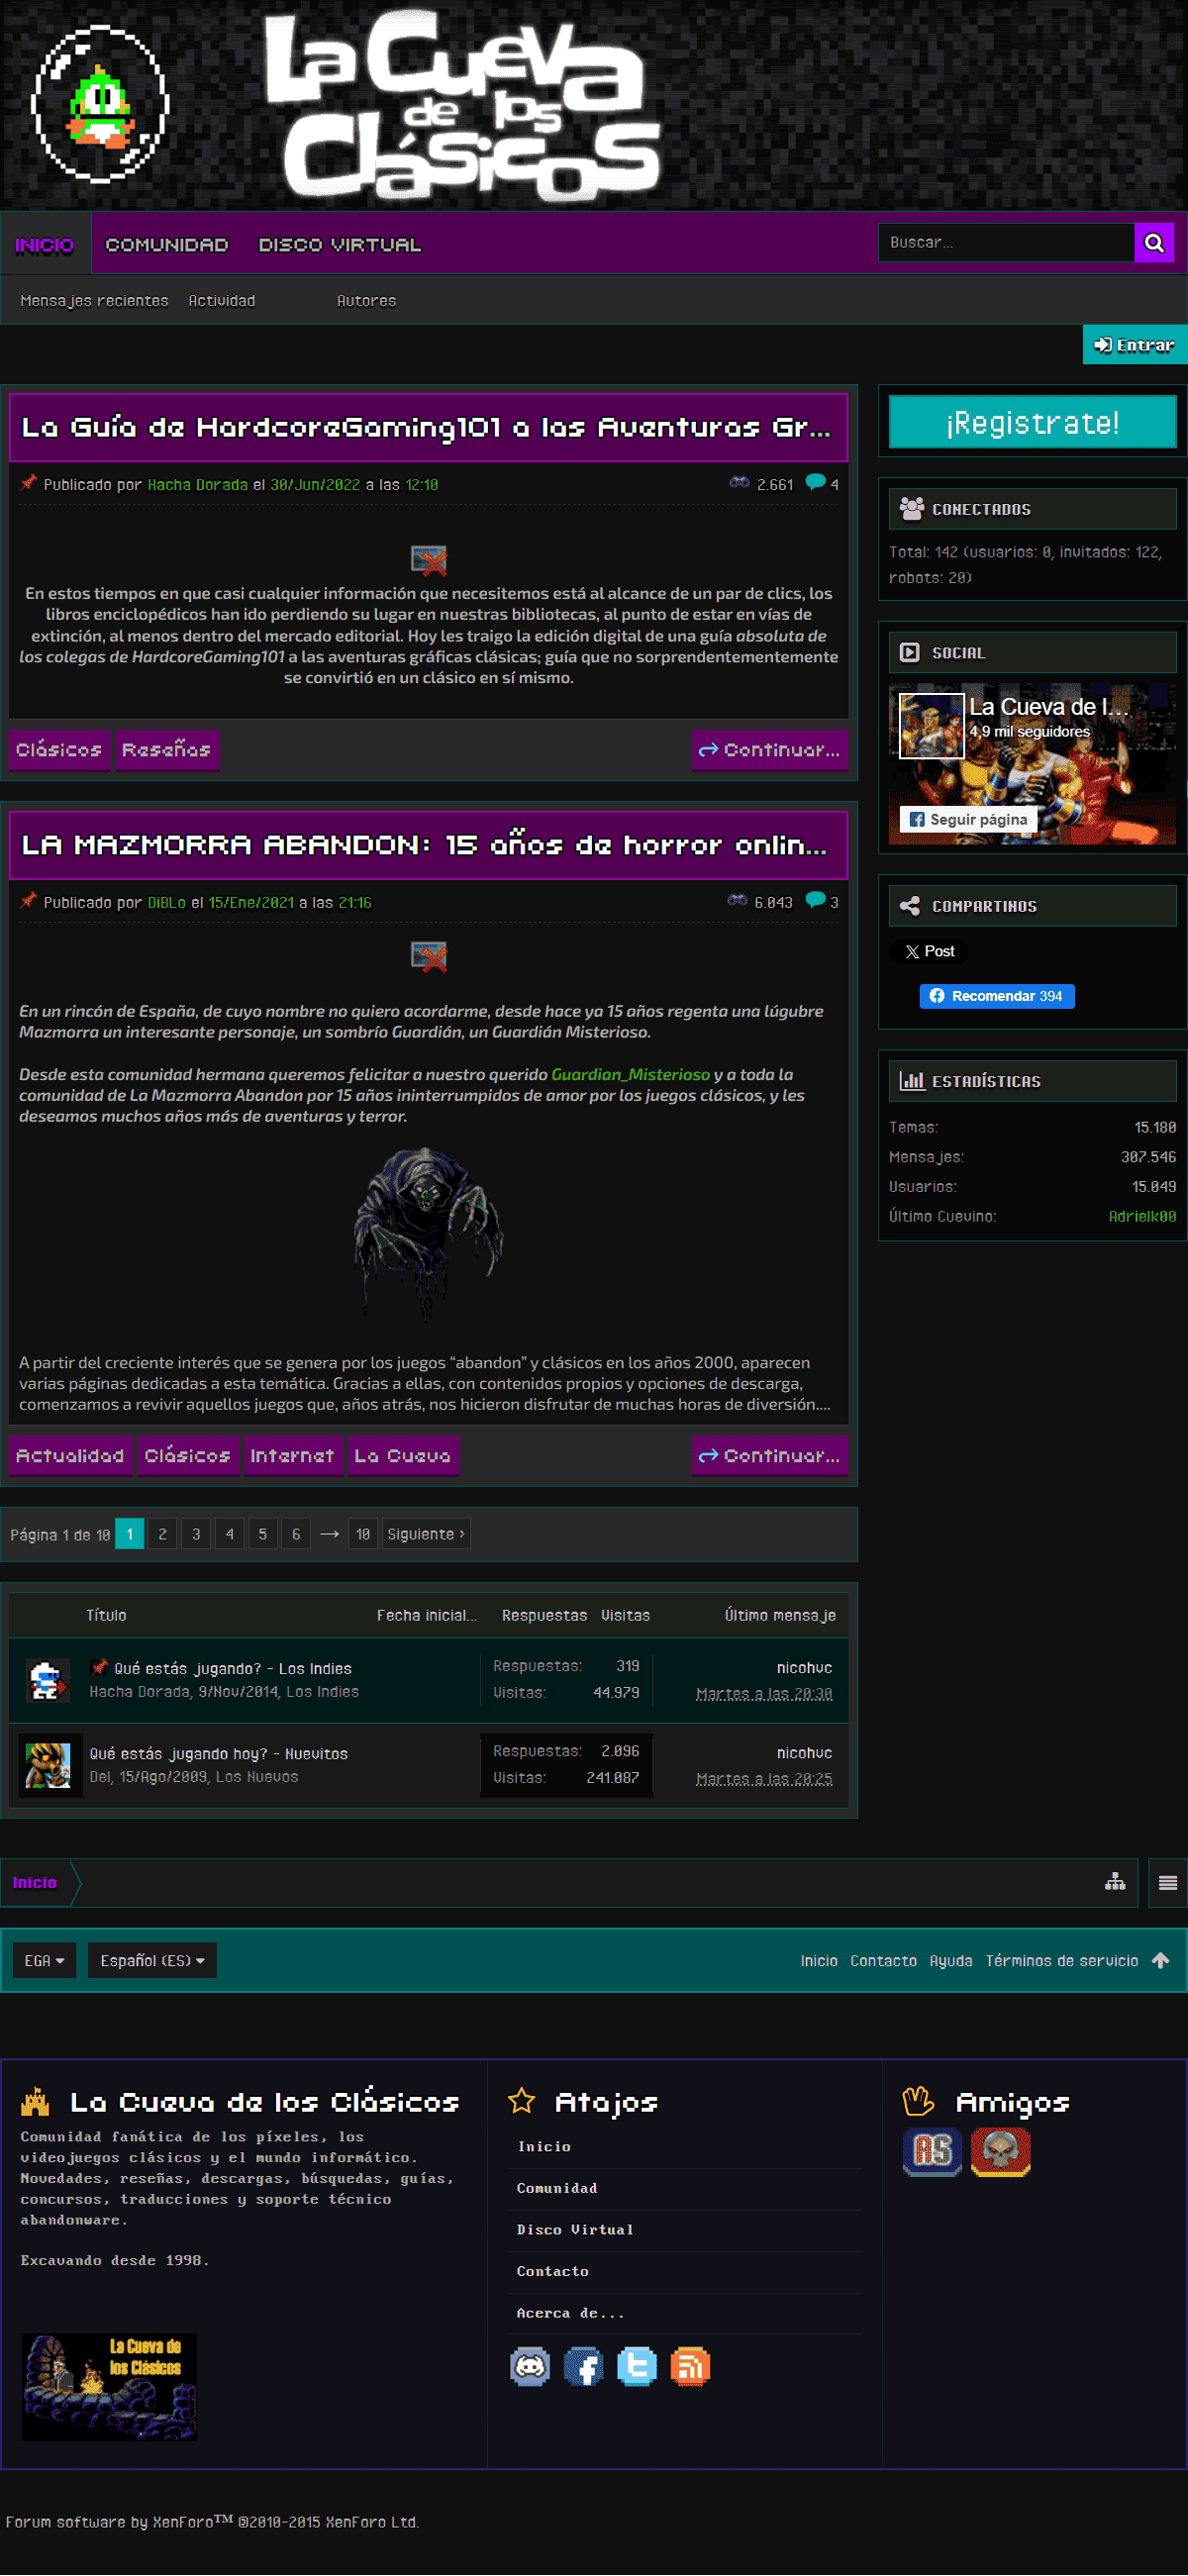Open the Facebook icon in footer

click(583, 2366)
